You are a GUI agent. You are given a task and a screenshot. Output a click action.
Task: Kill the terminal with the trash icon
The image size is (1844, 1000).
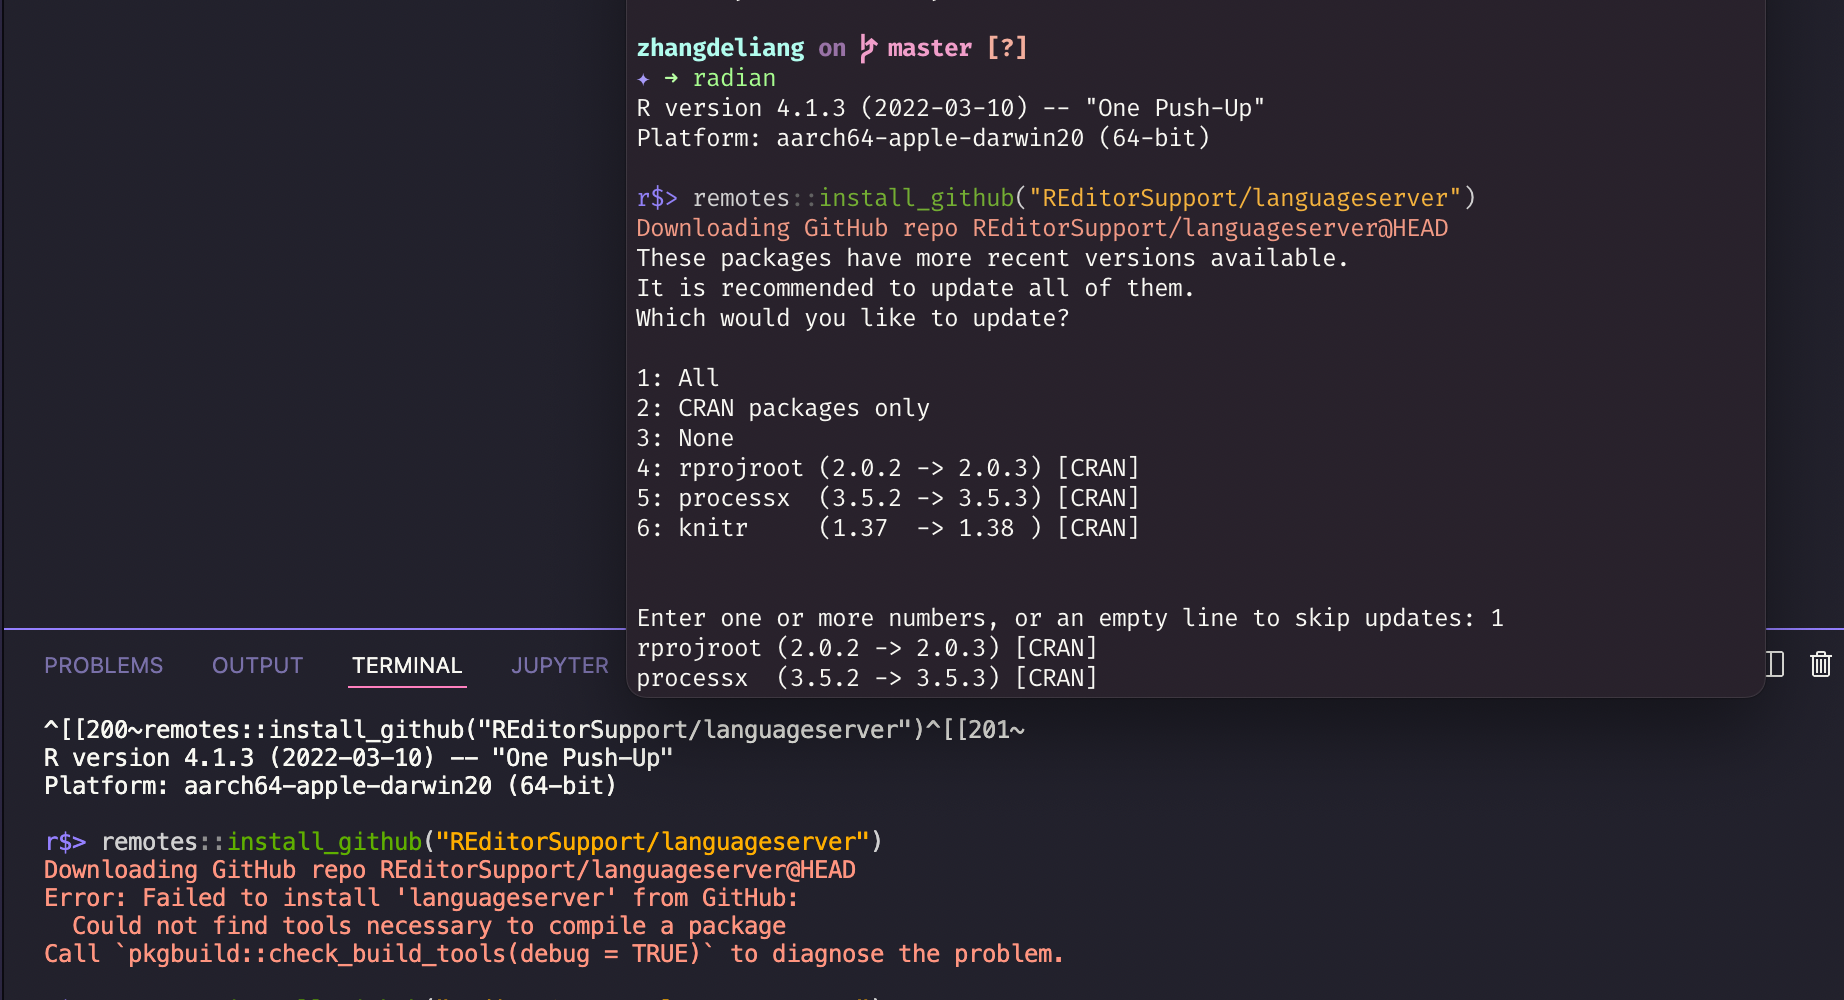(1821, 664)
